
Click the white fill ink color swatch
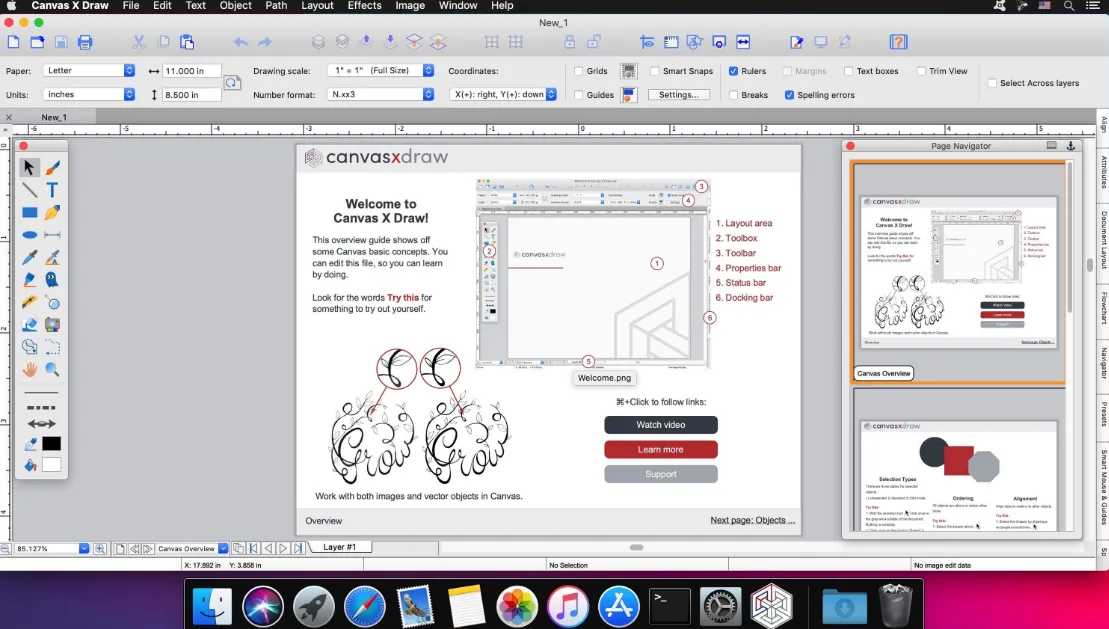(51, 465)
